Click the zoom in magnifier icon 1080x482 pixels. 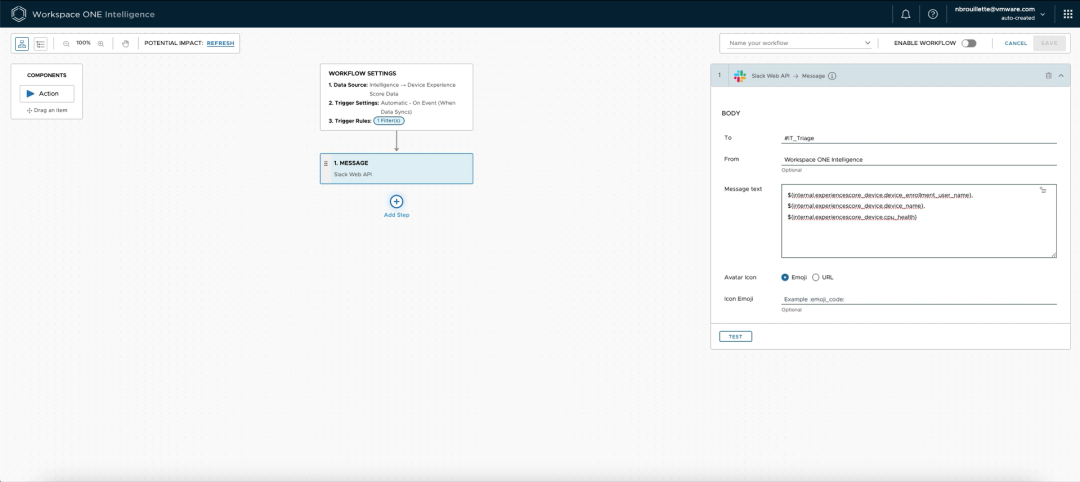pos(101,43)
